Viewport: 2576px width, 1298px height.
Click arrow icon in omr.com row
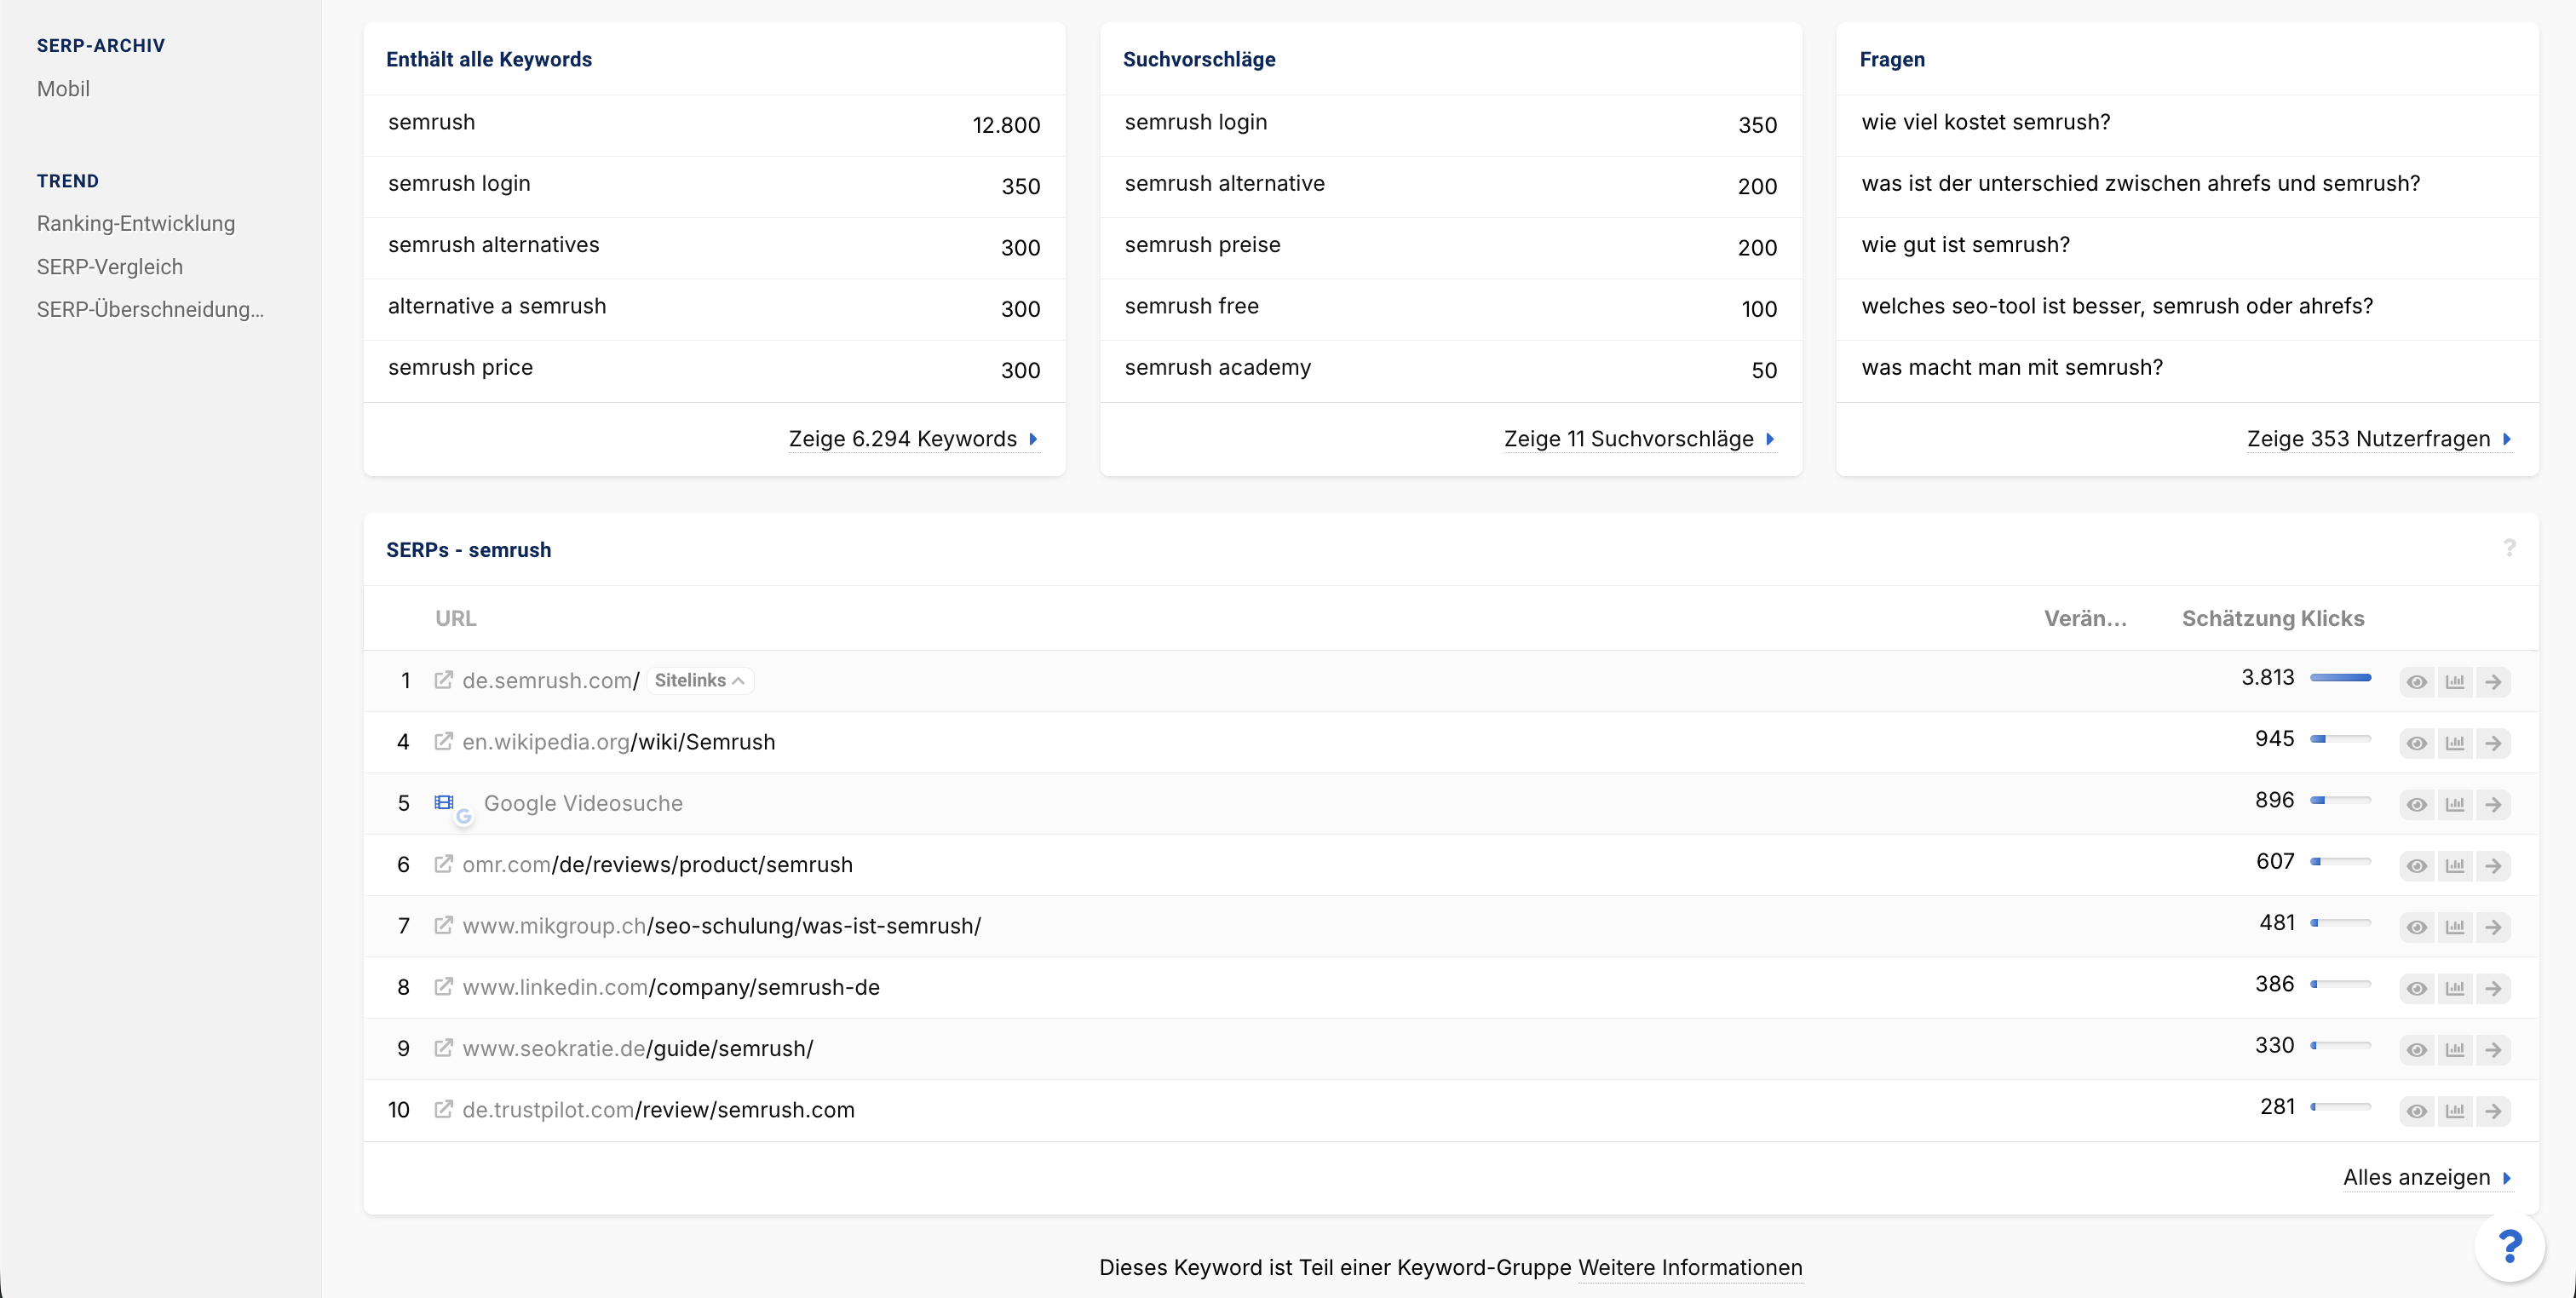2494,866
